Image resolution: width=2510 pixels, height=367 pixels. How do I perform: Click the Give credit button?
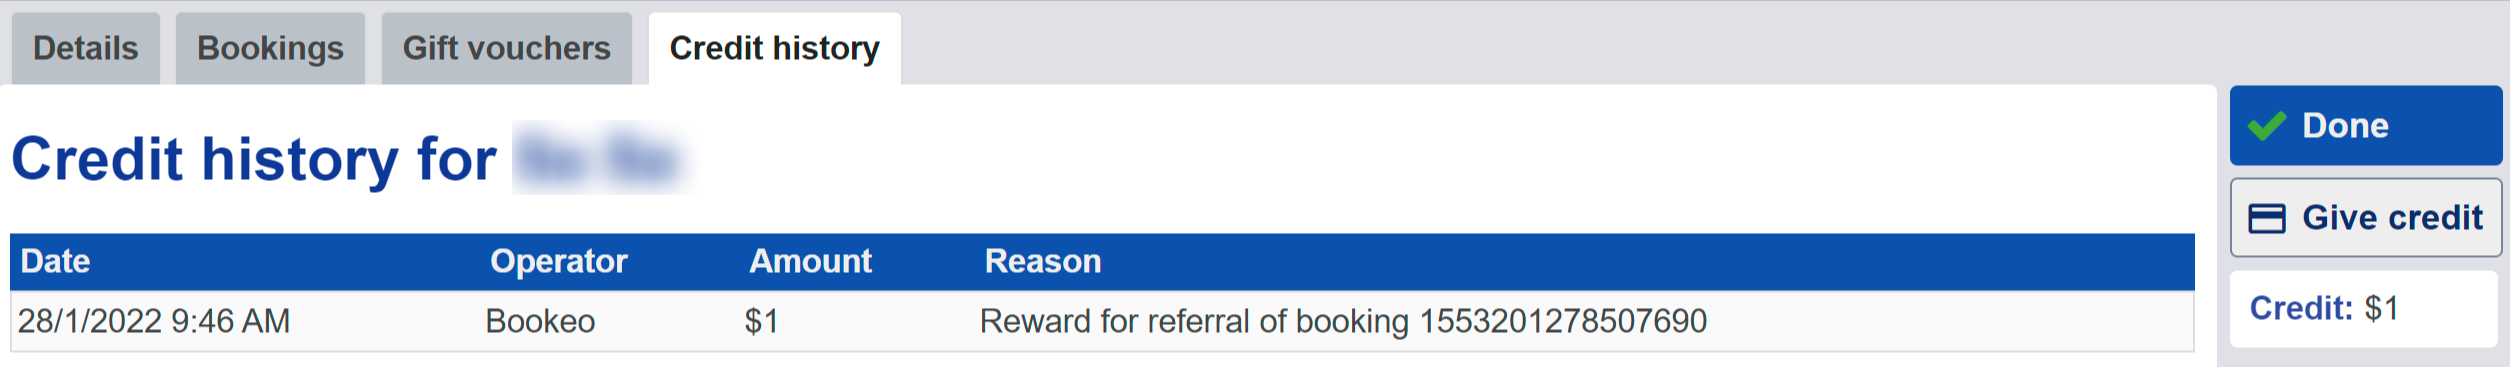(x=2366, y=217)
